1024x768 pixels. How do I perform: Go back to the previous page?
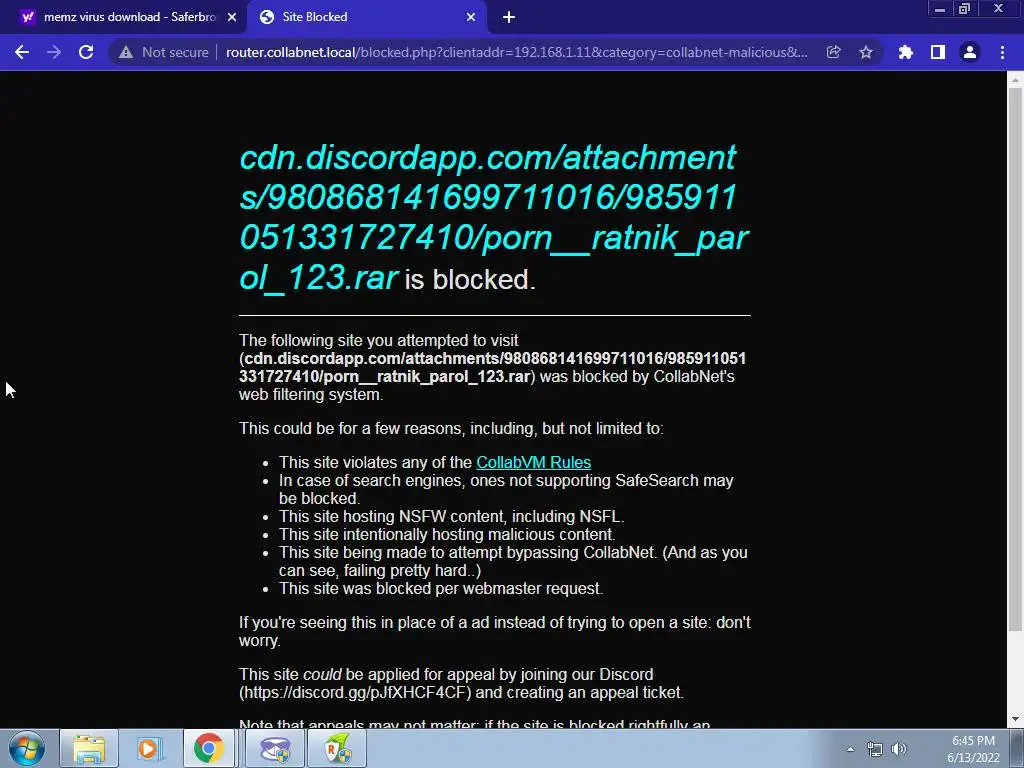click(x=22, y=52)
